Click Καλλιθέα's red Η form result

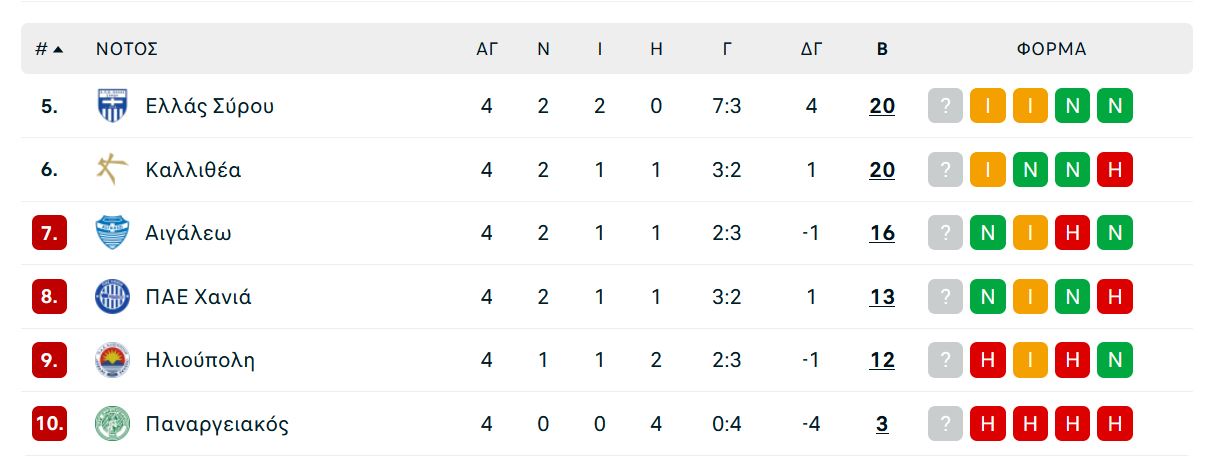point(1115,170)
